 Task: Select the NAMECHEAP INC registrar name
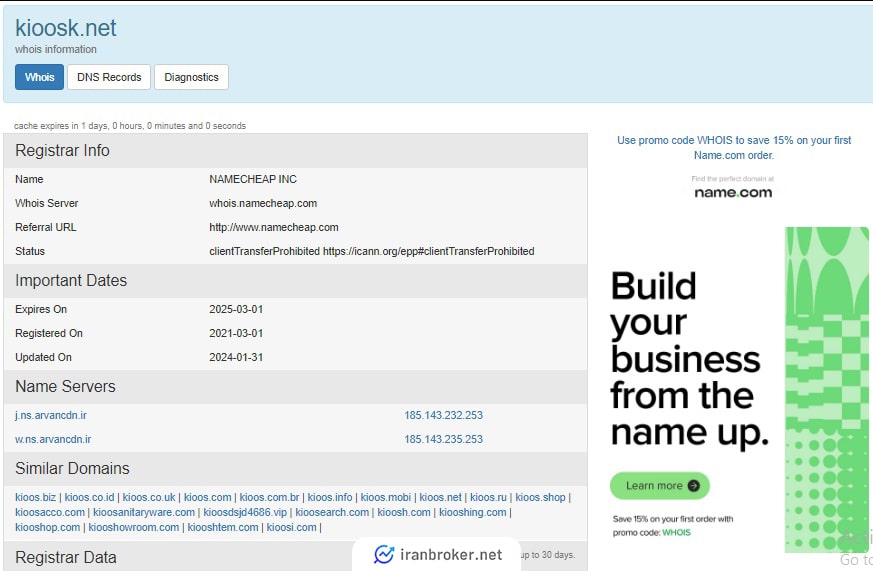(253, 179)
